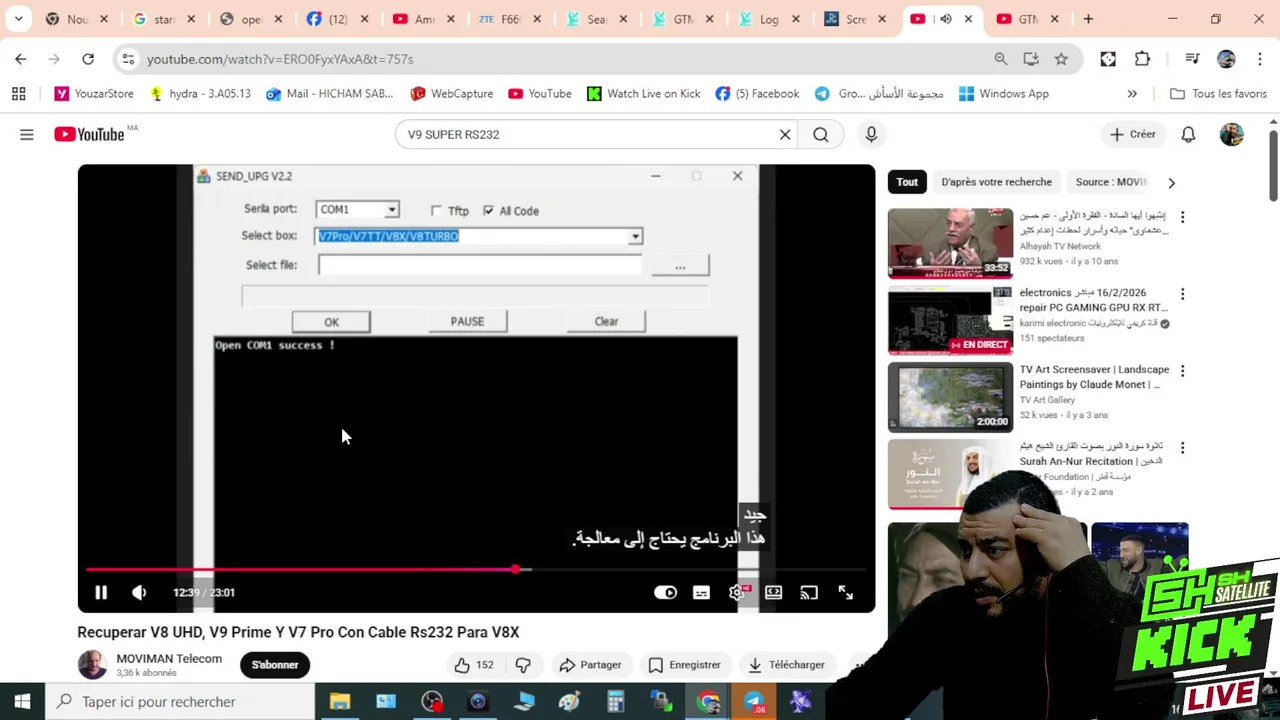Reload the page

[x=88, y=59]
